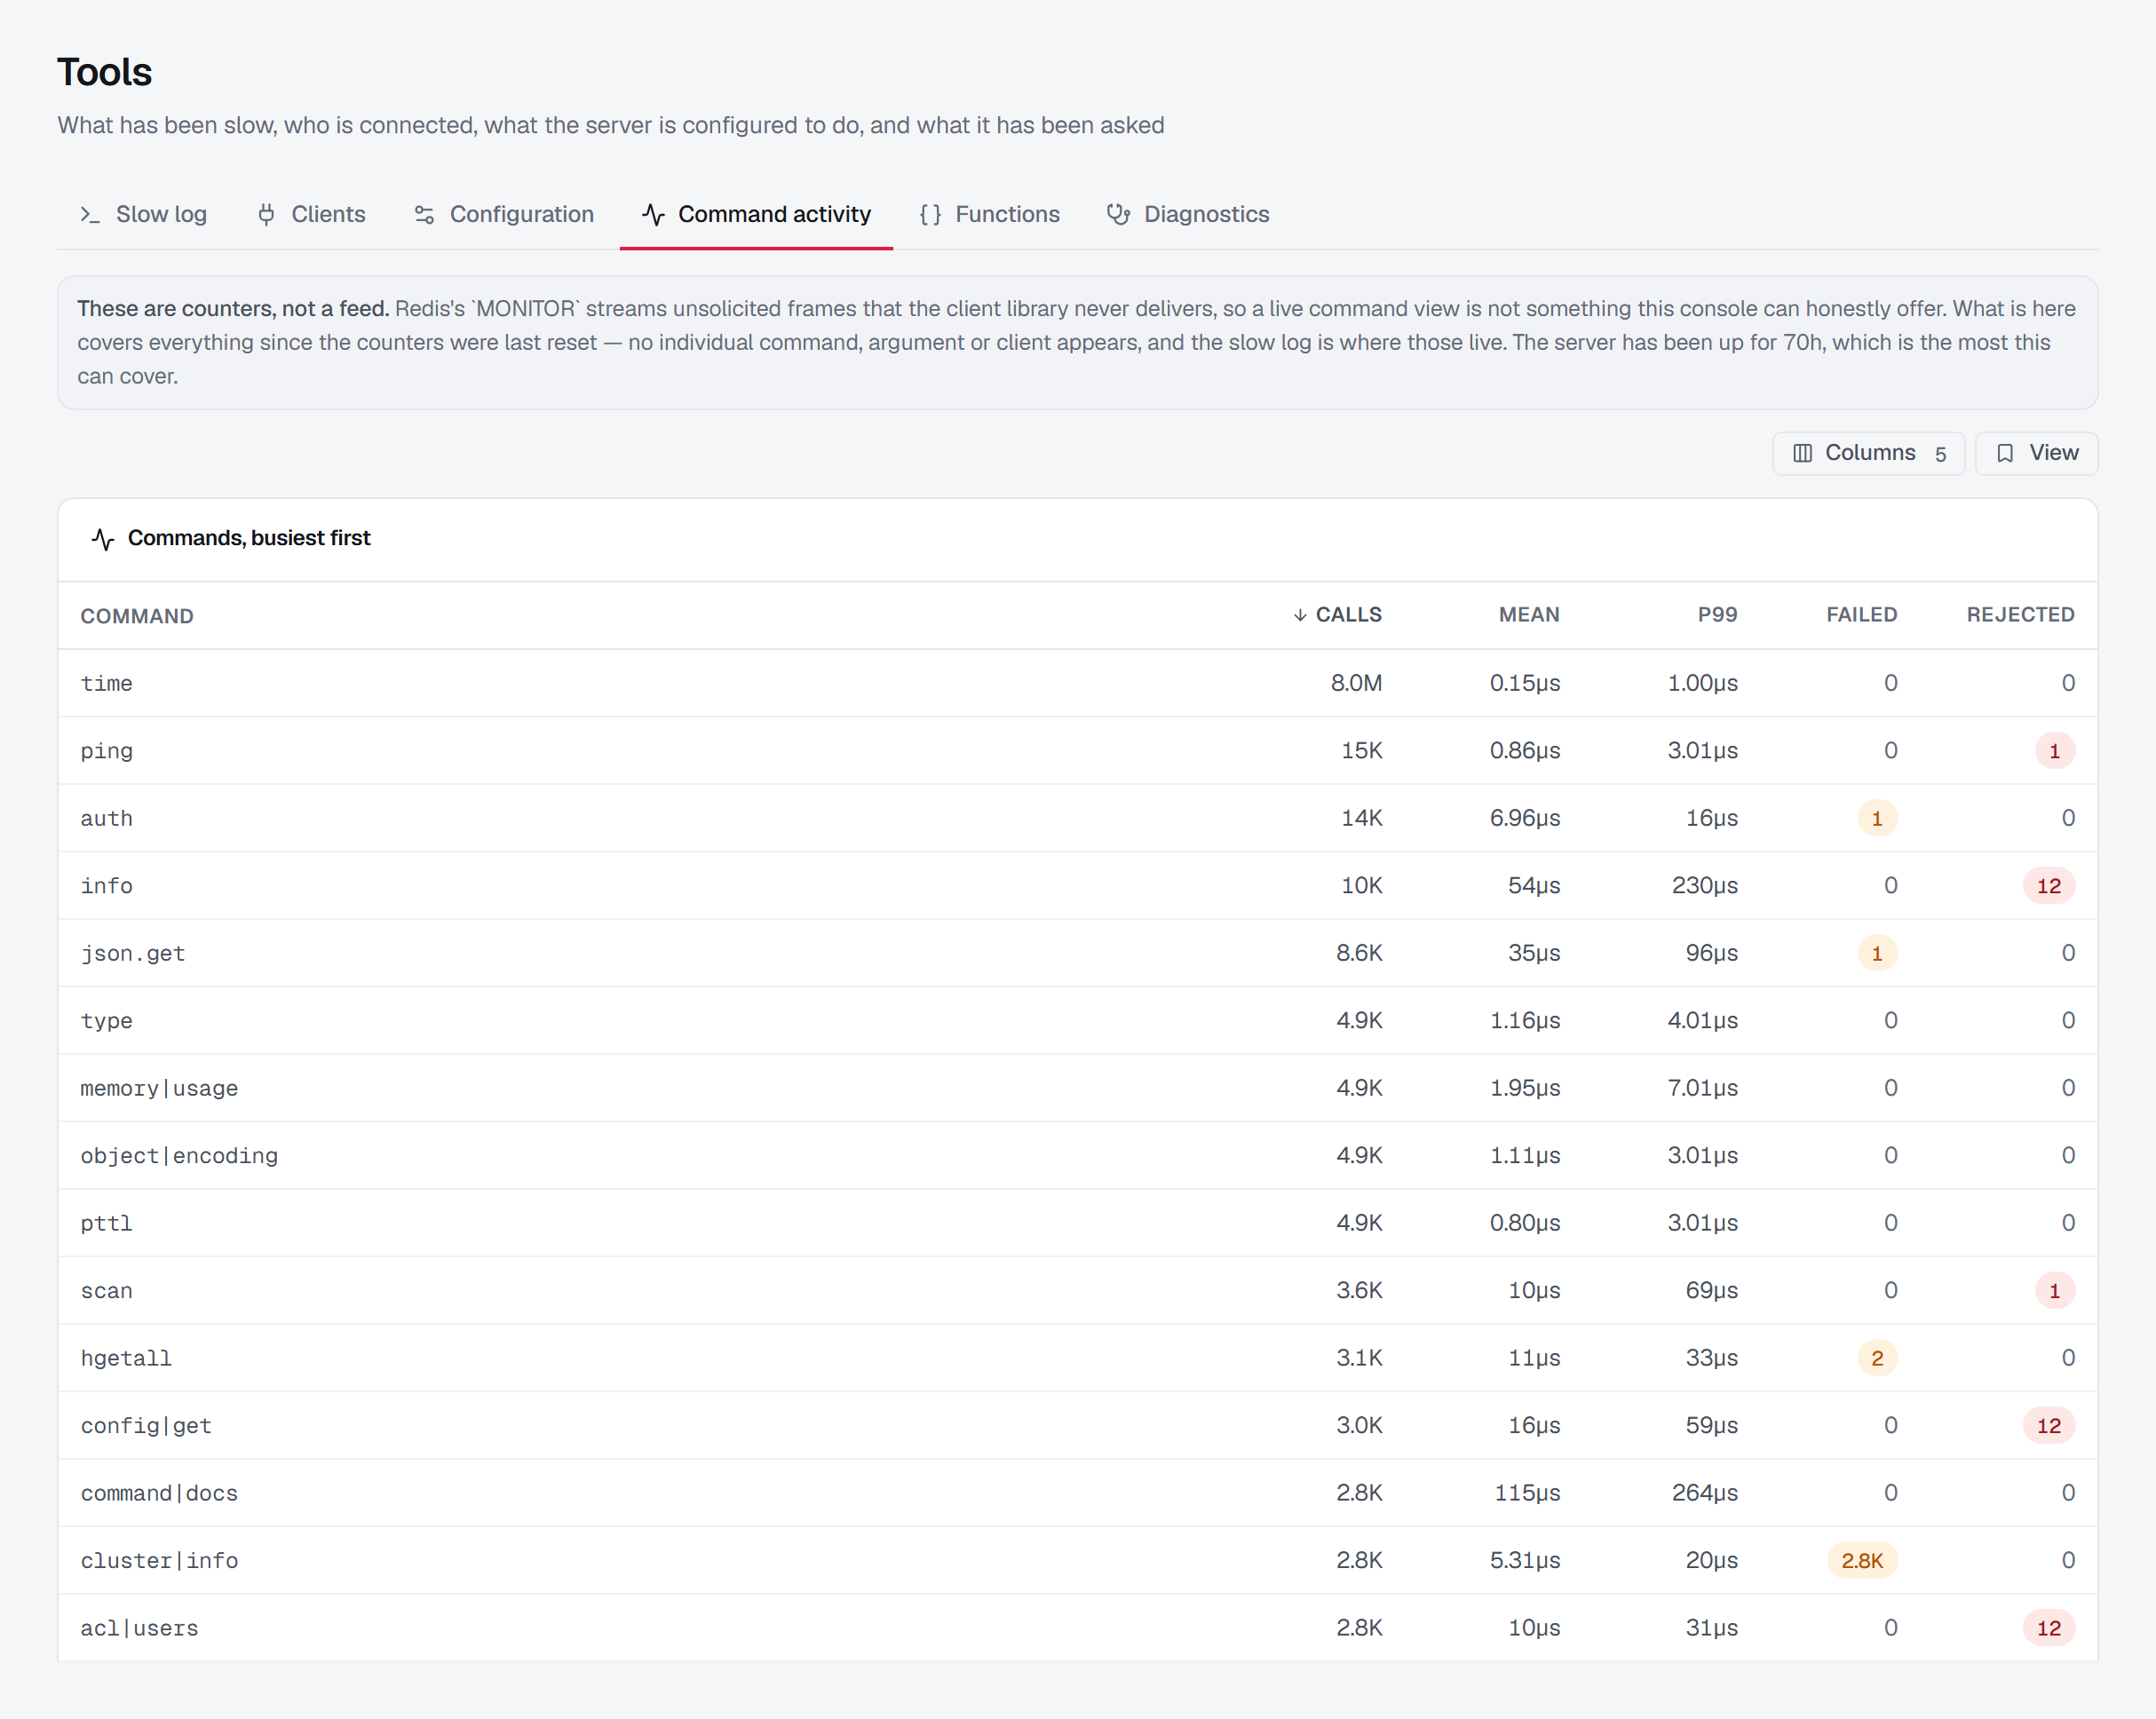Screen dimensions: 2156x1719
Task: Click the rejected badge 1 in the ping row
Action: [x=2055, y=751]
